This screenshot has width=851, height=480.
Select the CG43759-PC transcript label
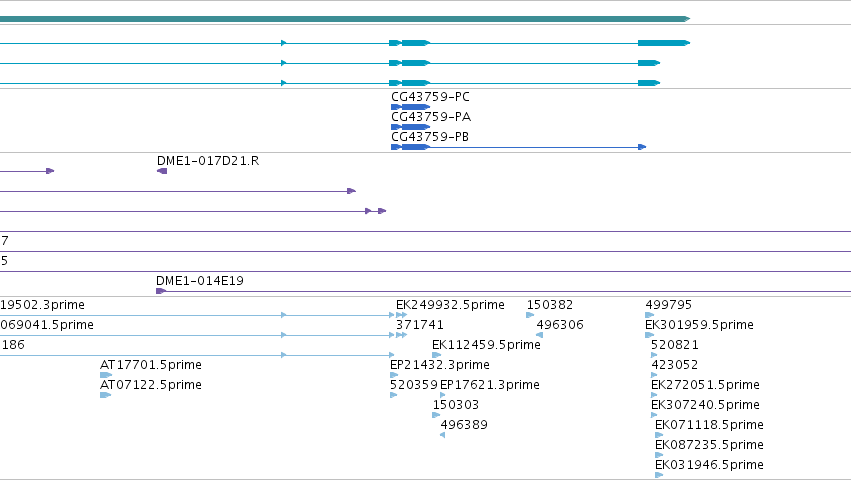coord(430,97)
